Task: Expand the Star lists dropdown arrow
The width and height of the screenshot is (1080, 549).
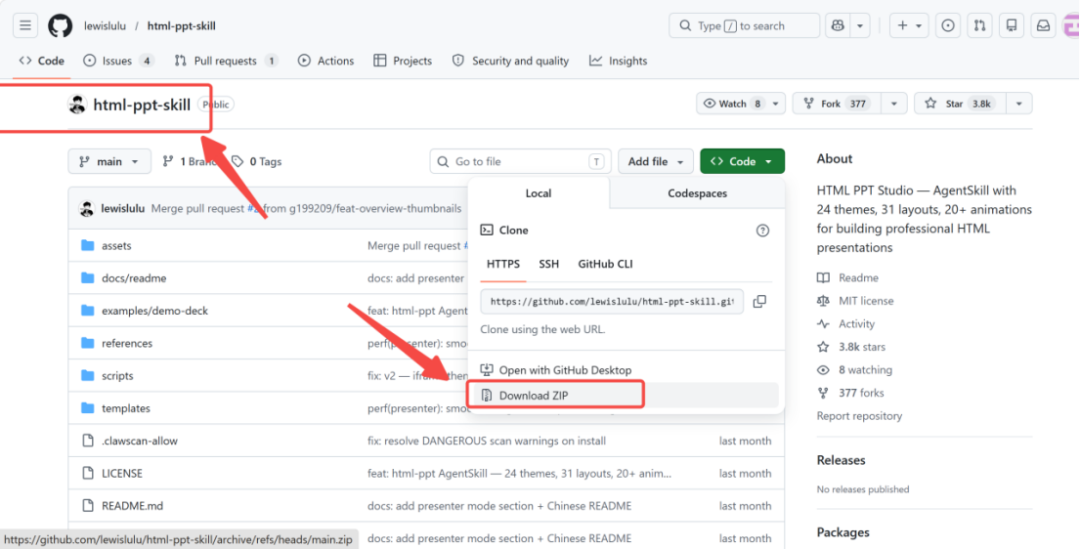Action: point(1019,103)
